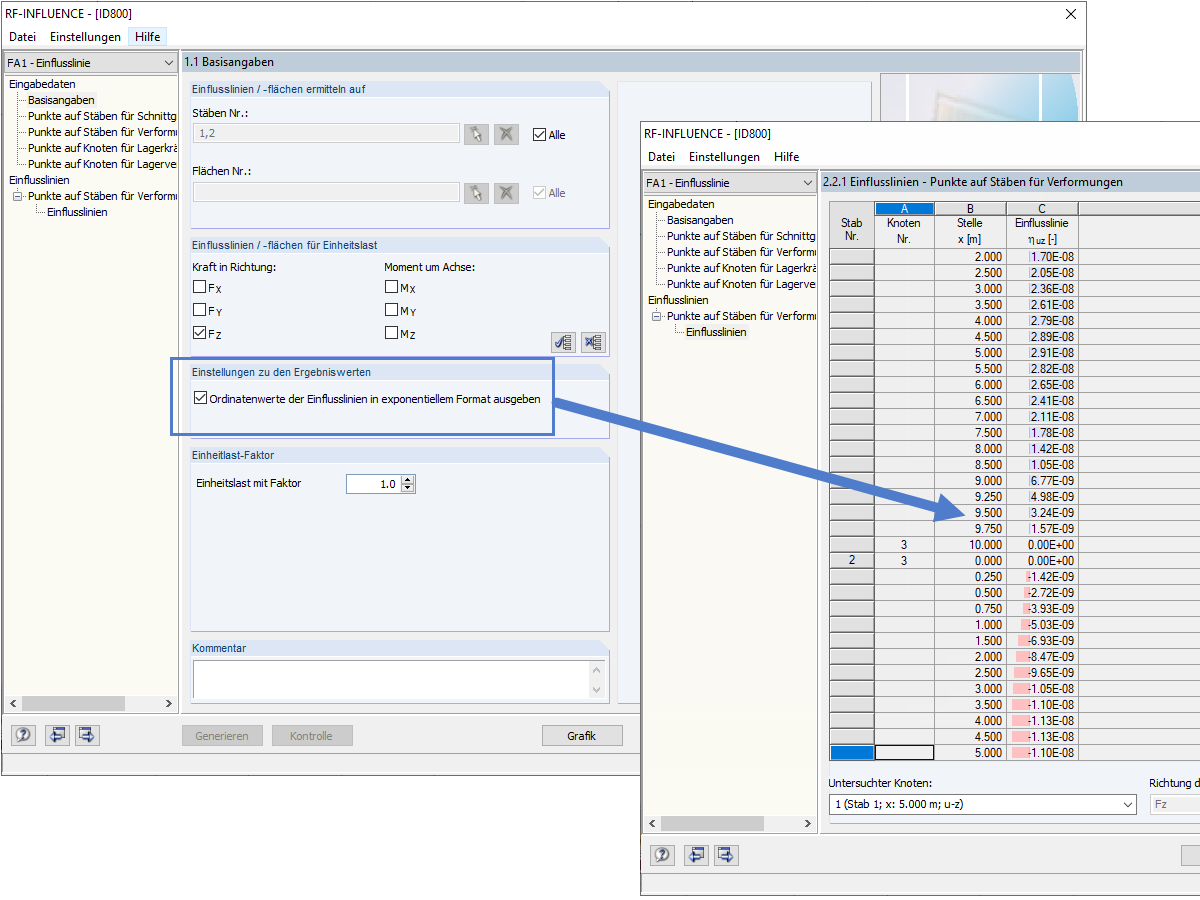Select column A header in results table
The height and width of the screenshot is (900, 1200).
point(904,208)
